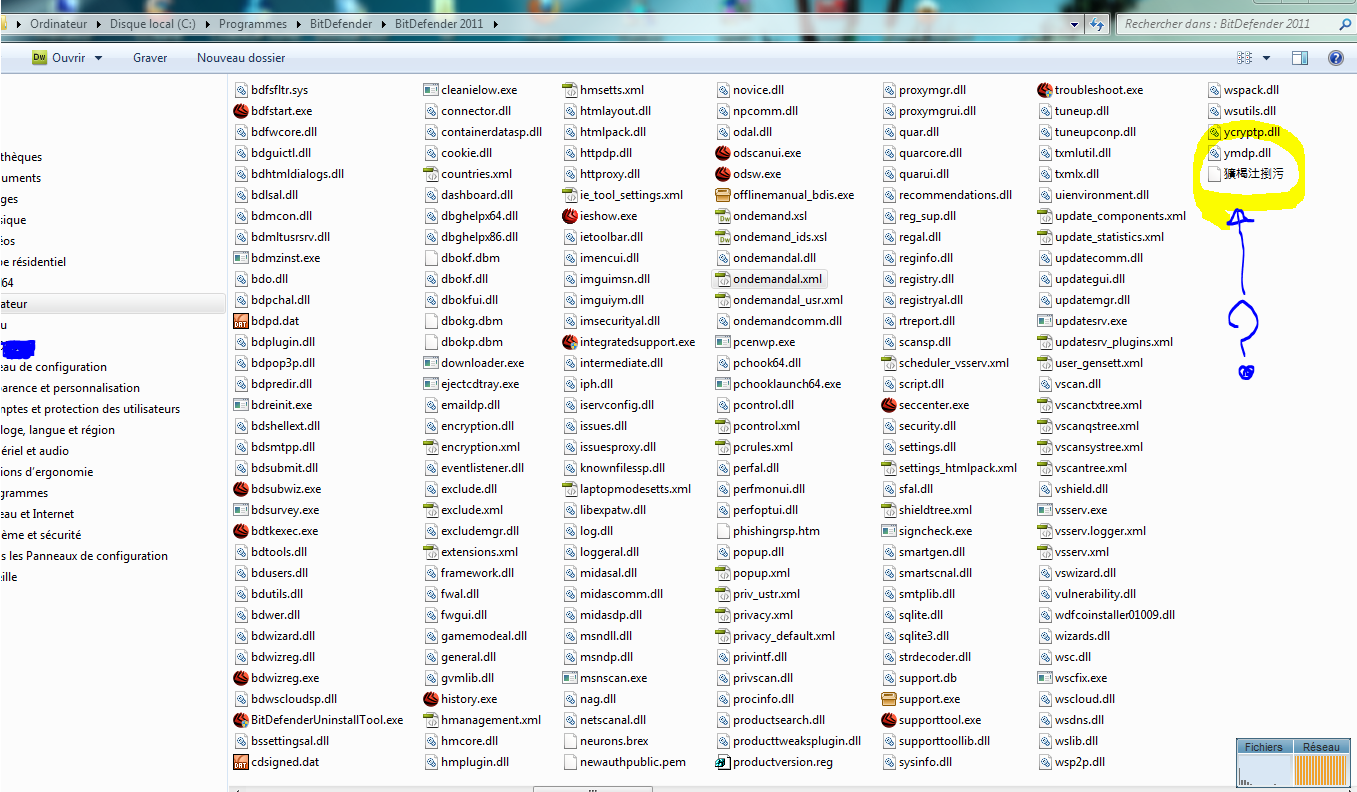Select the bdsubwiz.exe application icon
This screenshot has width=1357, height=792.
click(240, 489)
